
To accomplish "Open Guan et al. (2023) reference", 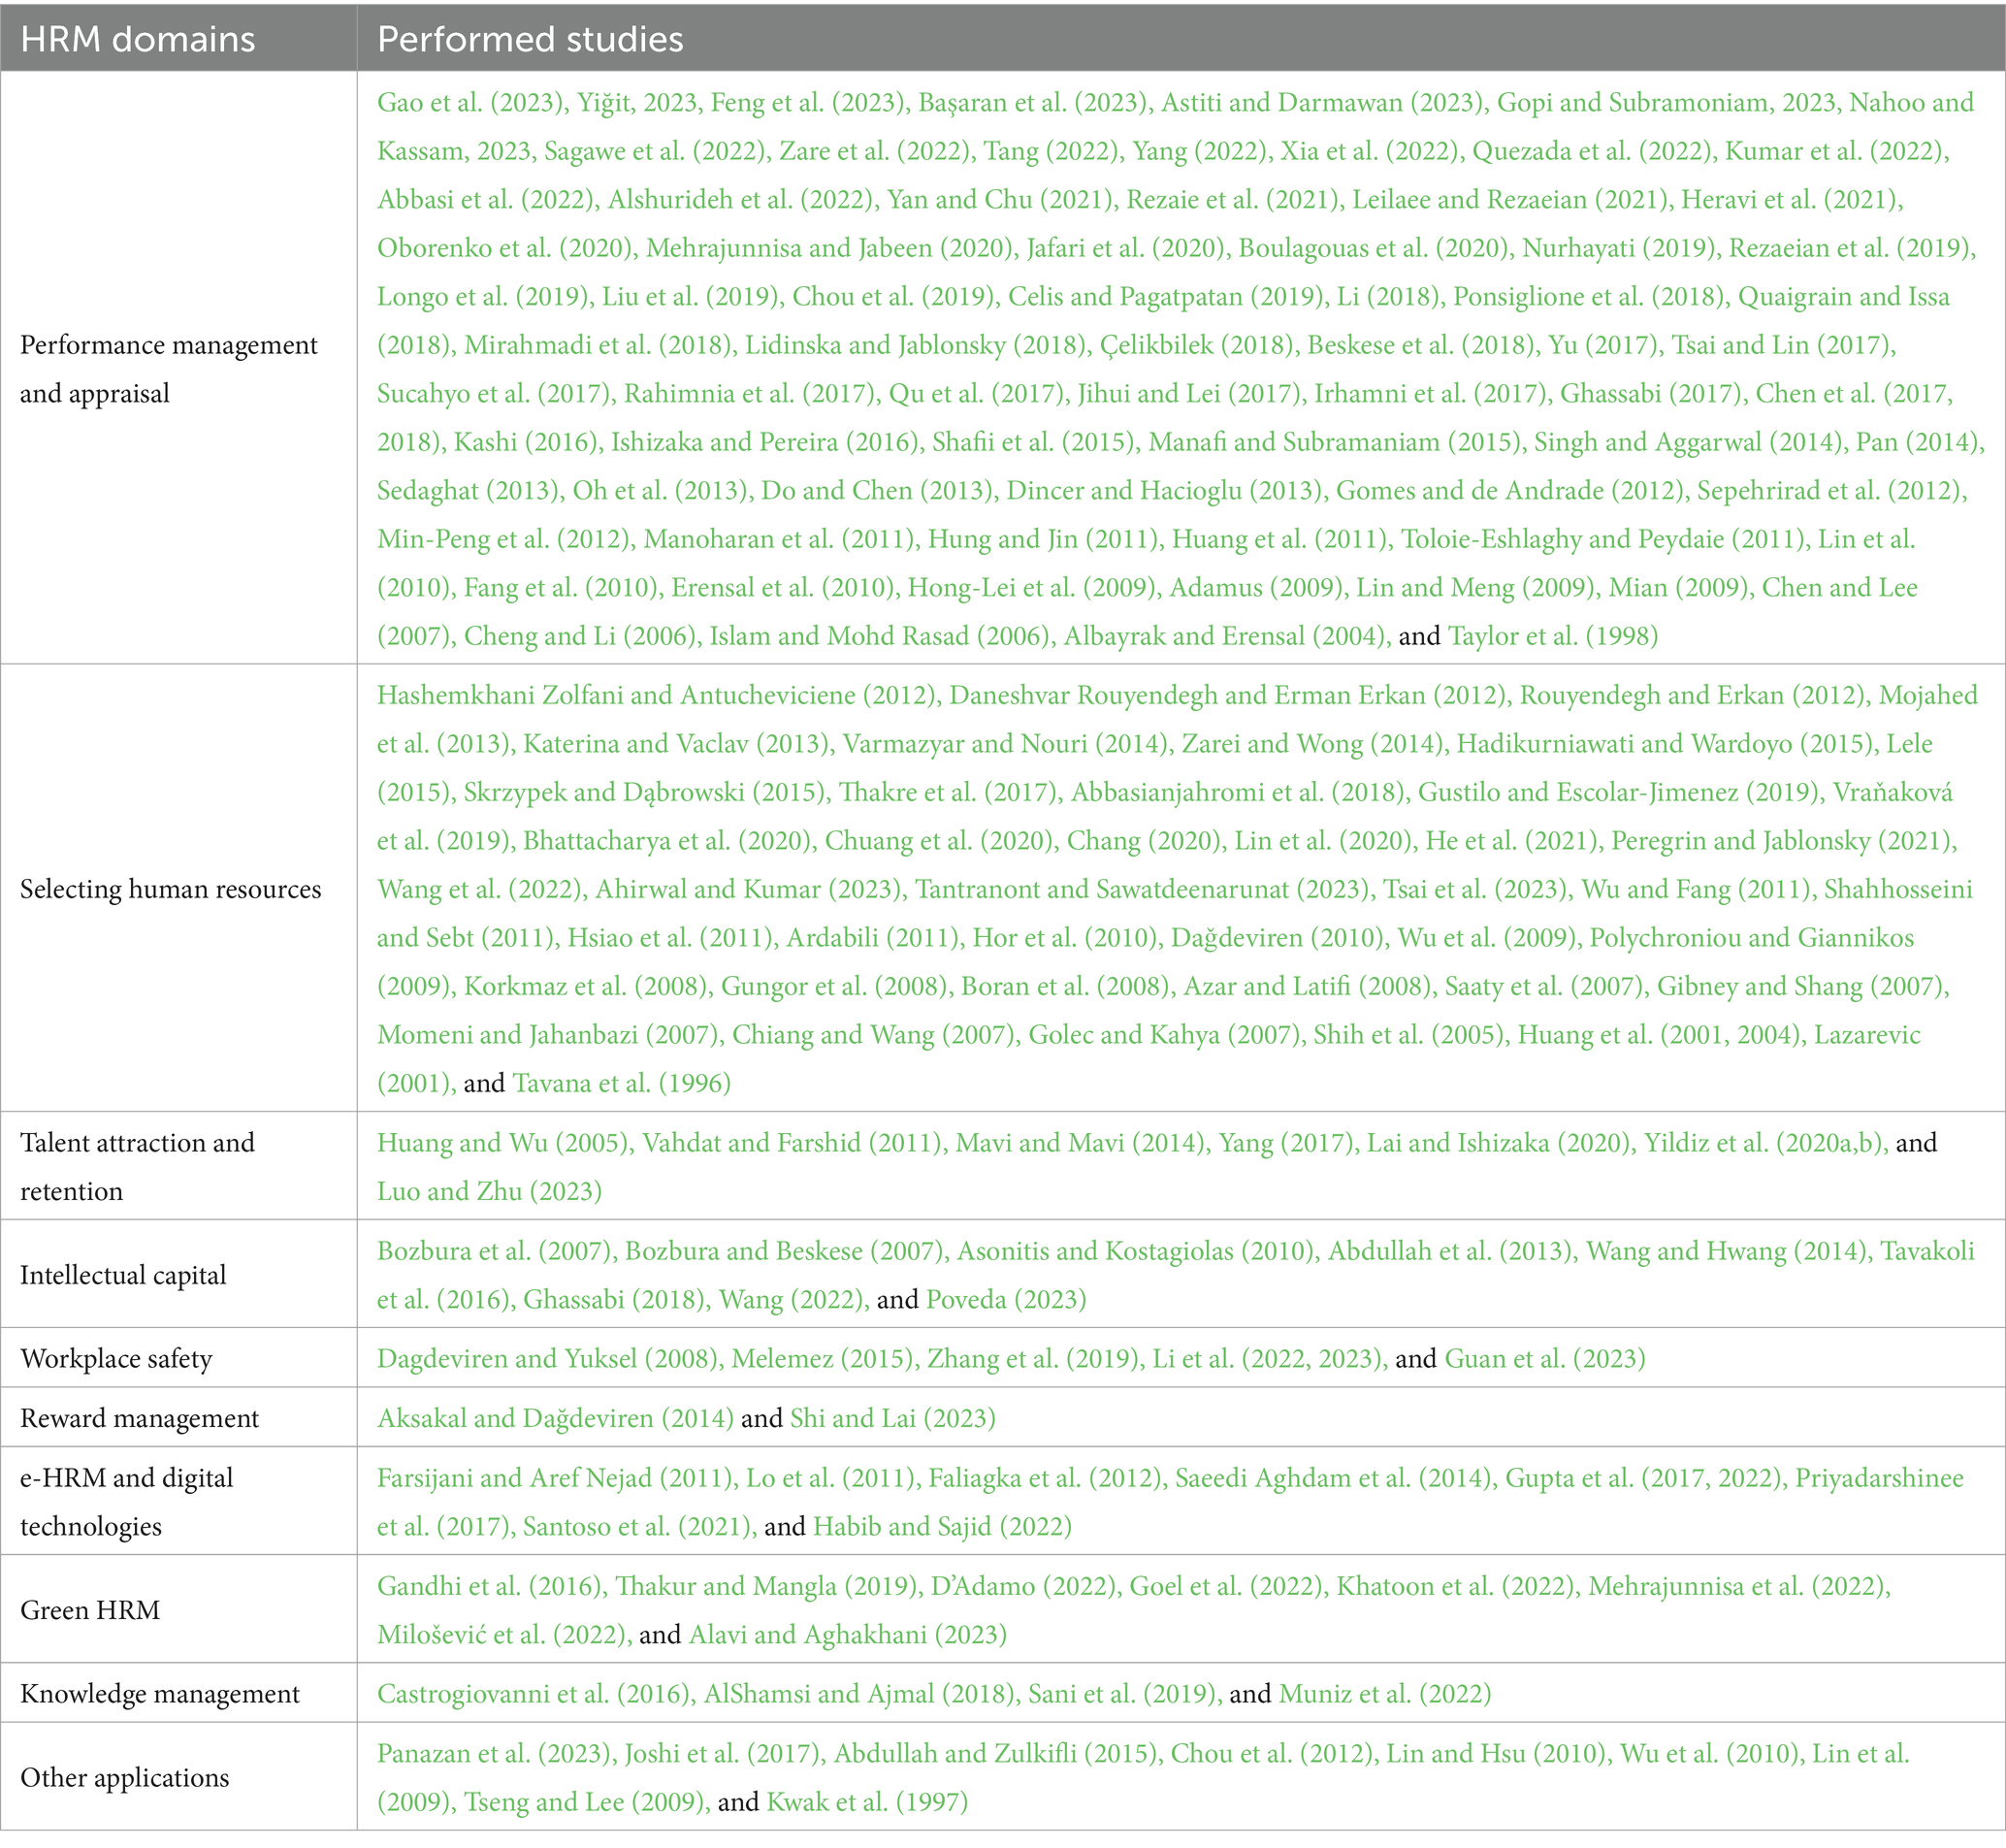I will [x=1545, y=1358].
